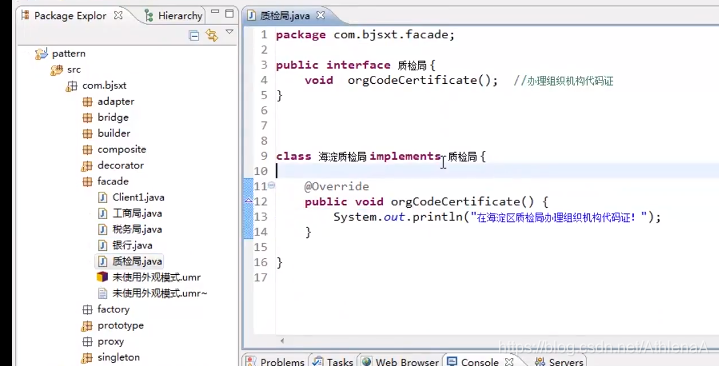Click the println string literal

click(559, 217)
